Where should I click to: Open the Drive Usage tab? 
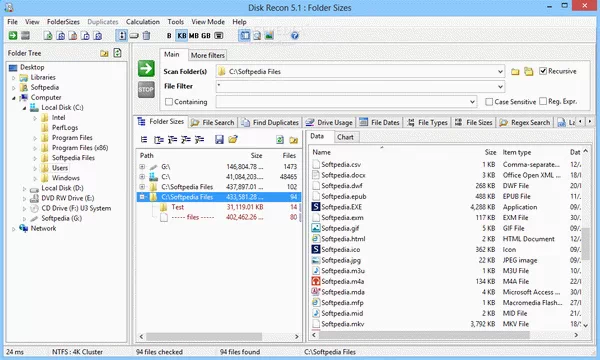(x=329, y=122)
